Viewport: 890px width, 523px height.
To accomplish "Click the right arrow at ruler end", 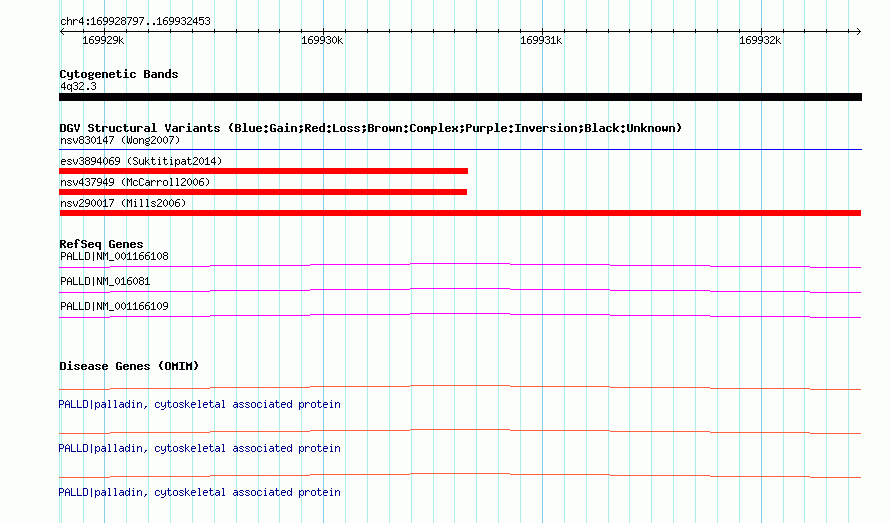I will [x=858, y=31].
